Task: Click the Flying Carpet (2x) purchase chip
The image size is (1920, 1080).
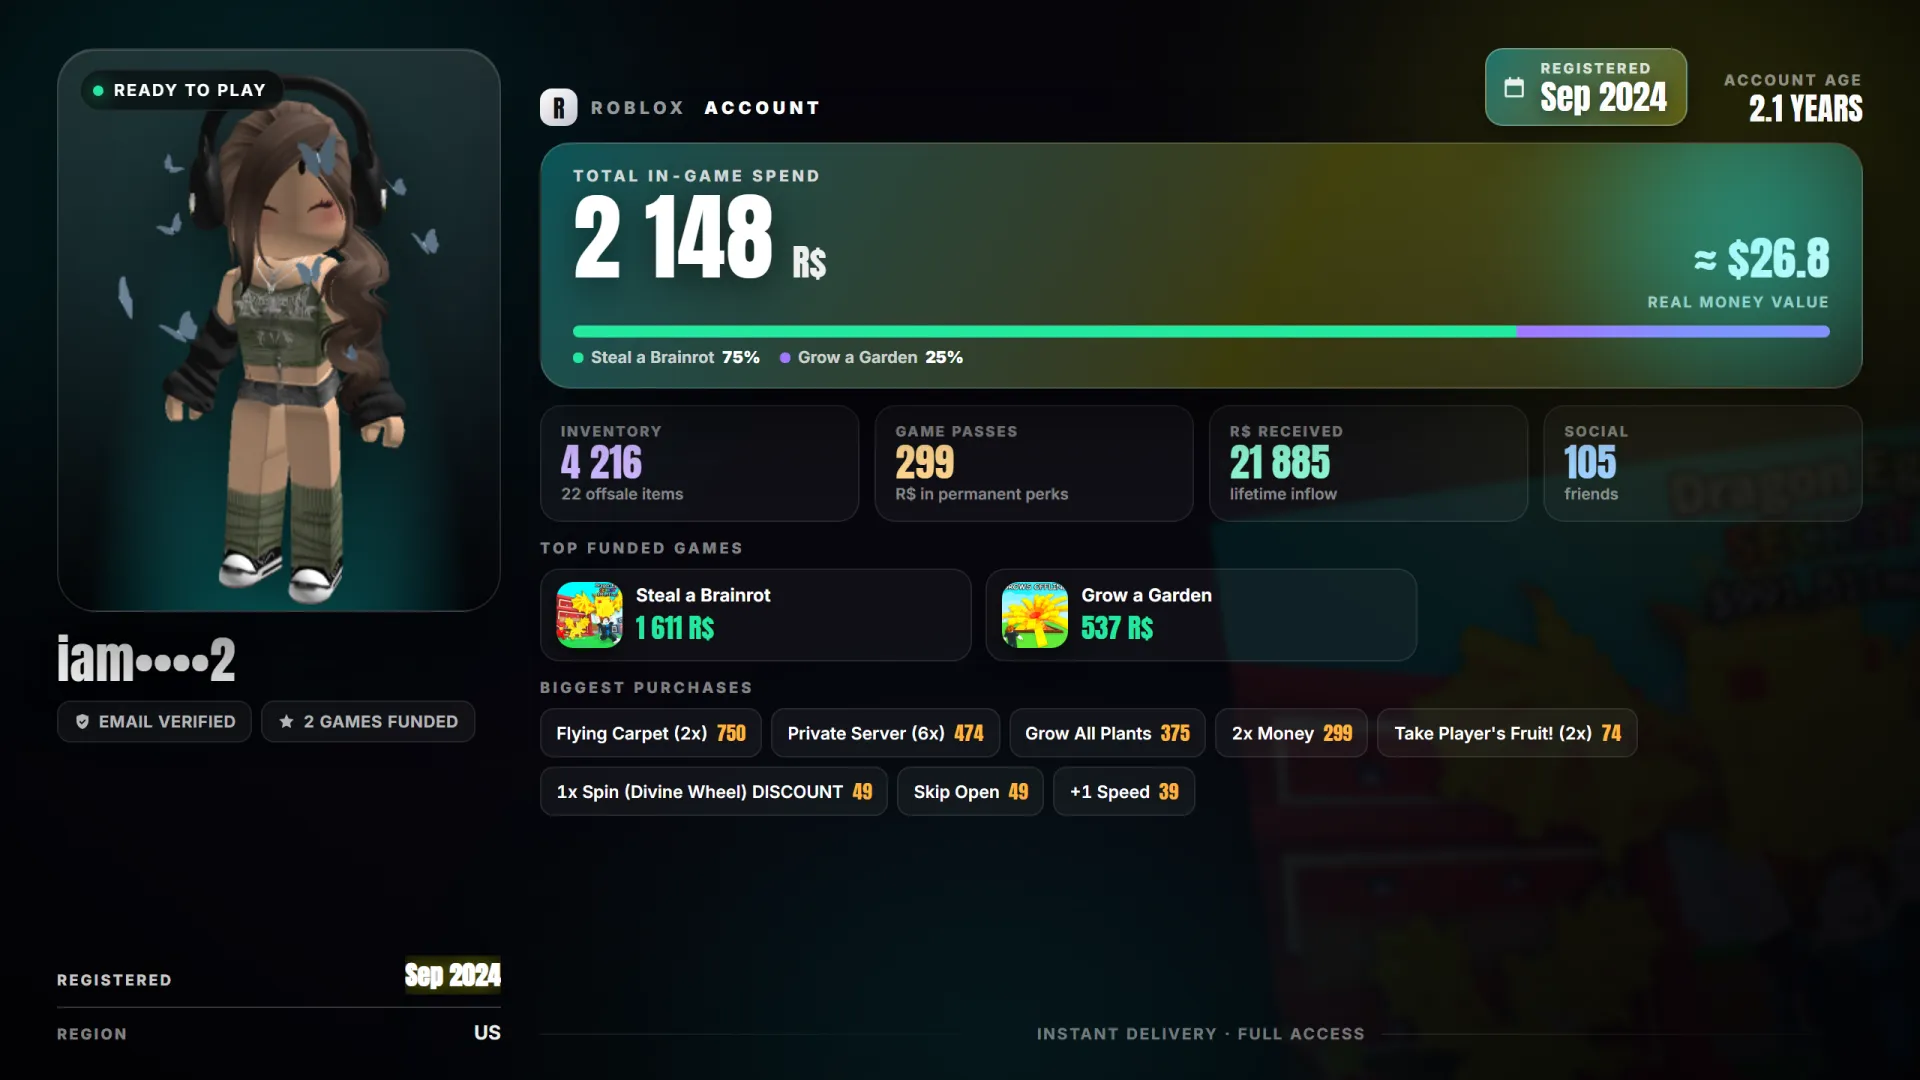Action: point(651,733)
